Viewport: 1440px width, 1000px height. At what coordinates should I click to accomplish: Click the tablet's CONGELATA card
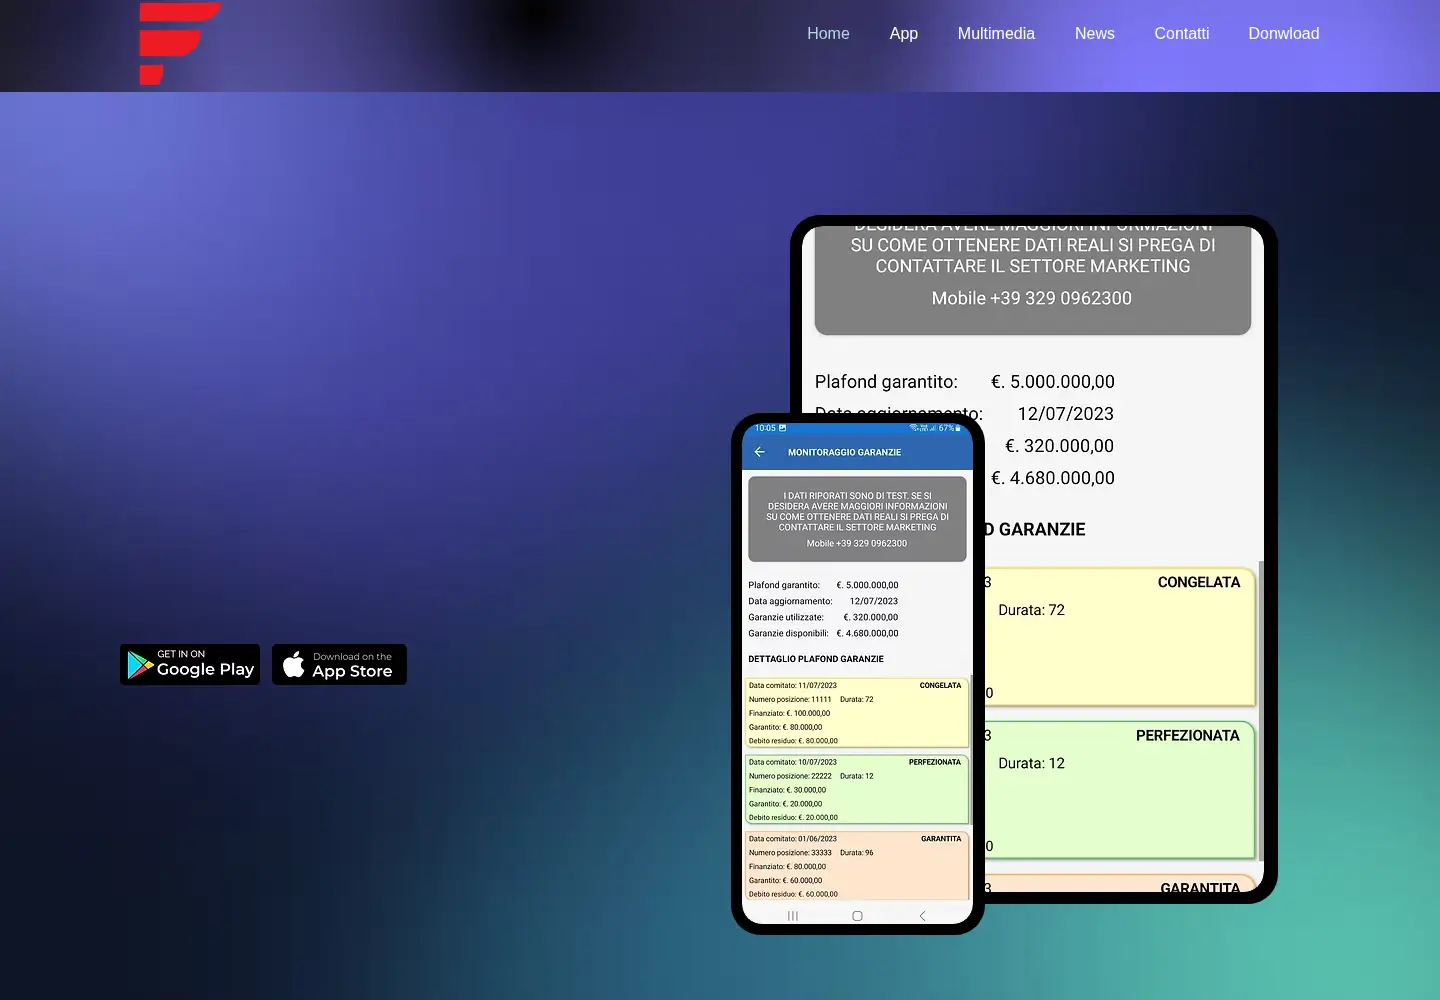(1119, 637)
